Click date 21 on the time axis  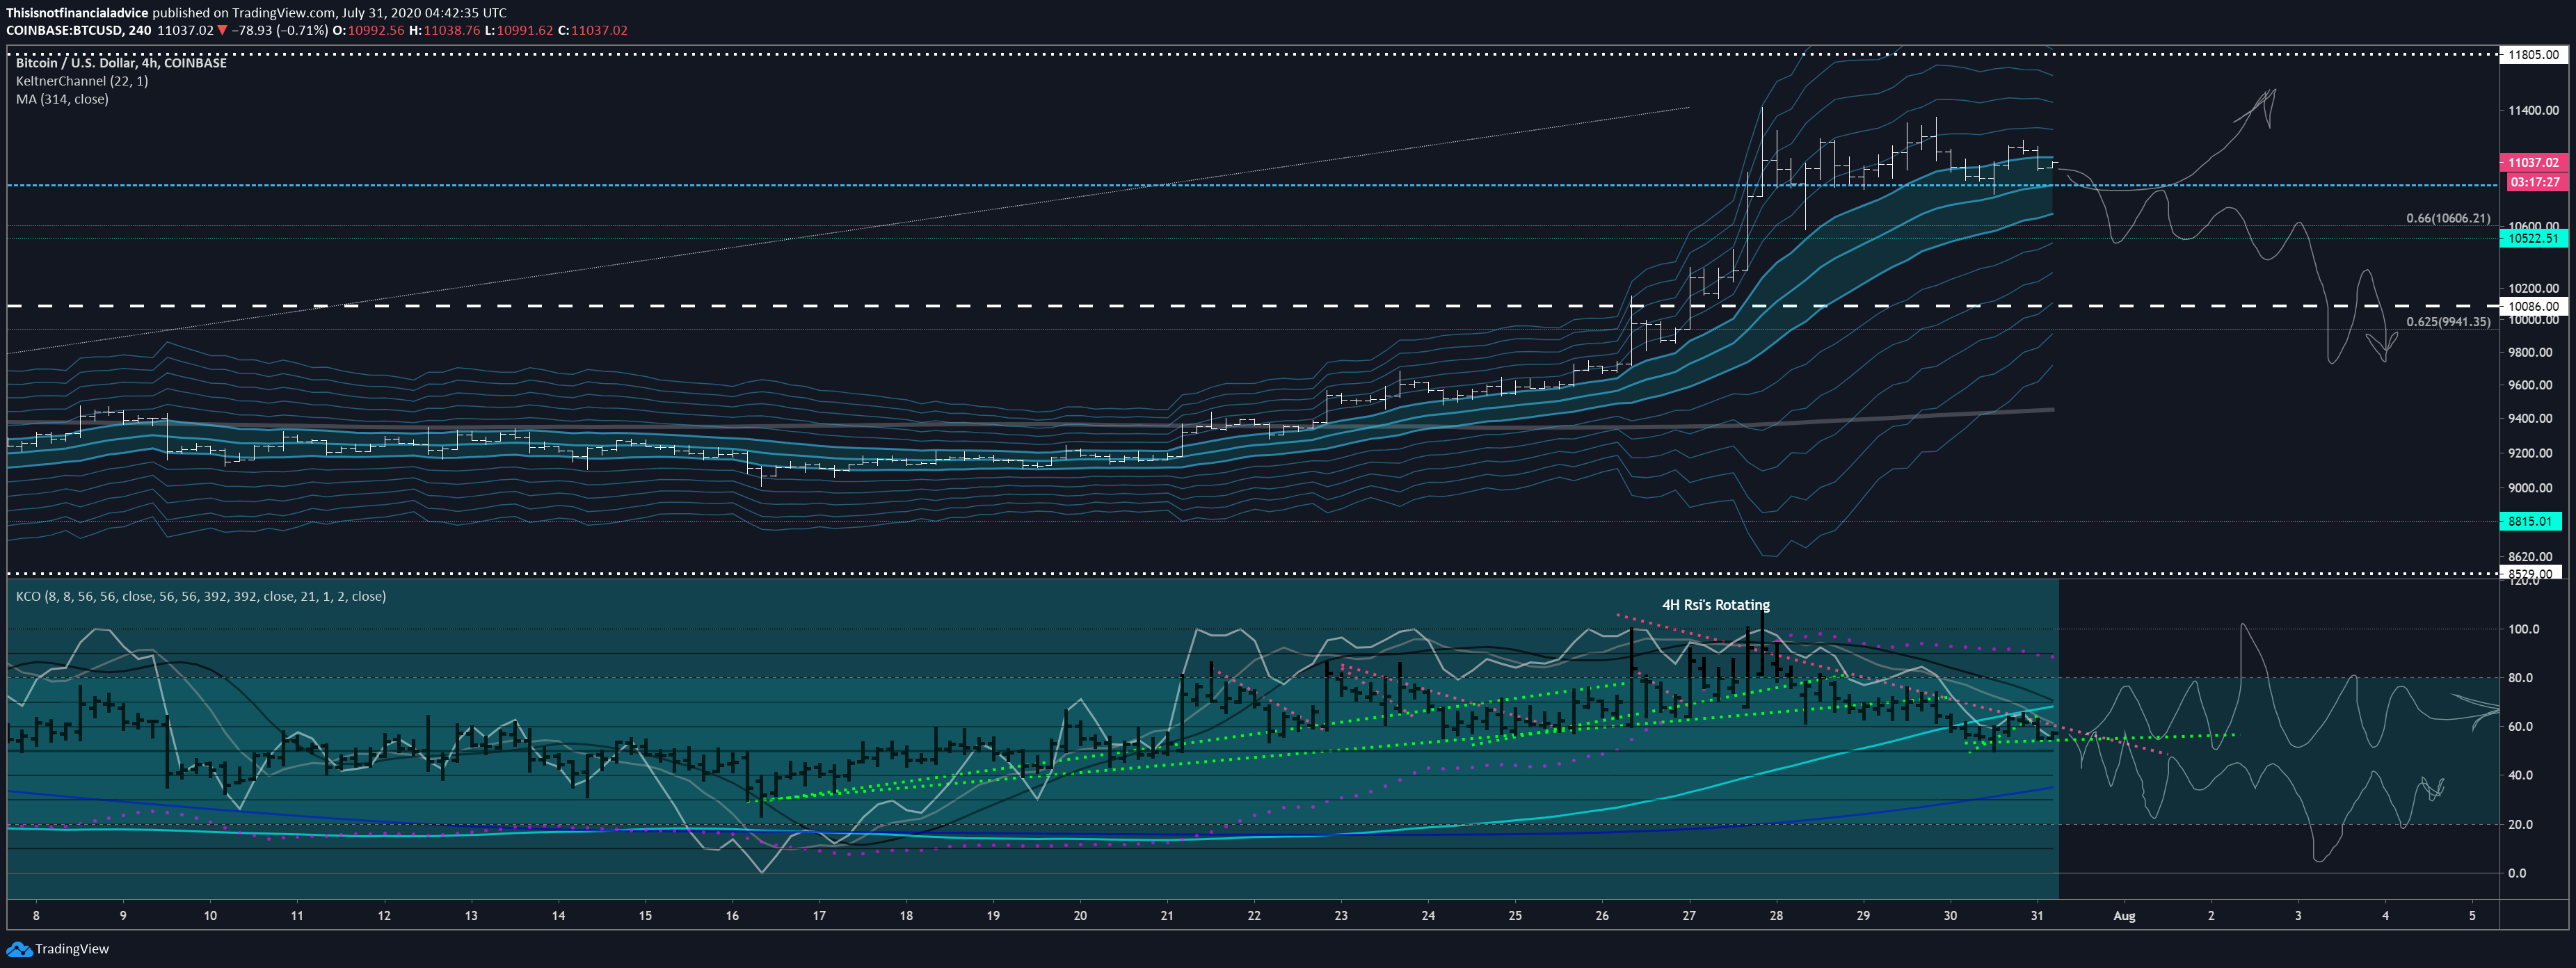tap(1167, 915)
